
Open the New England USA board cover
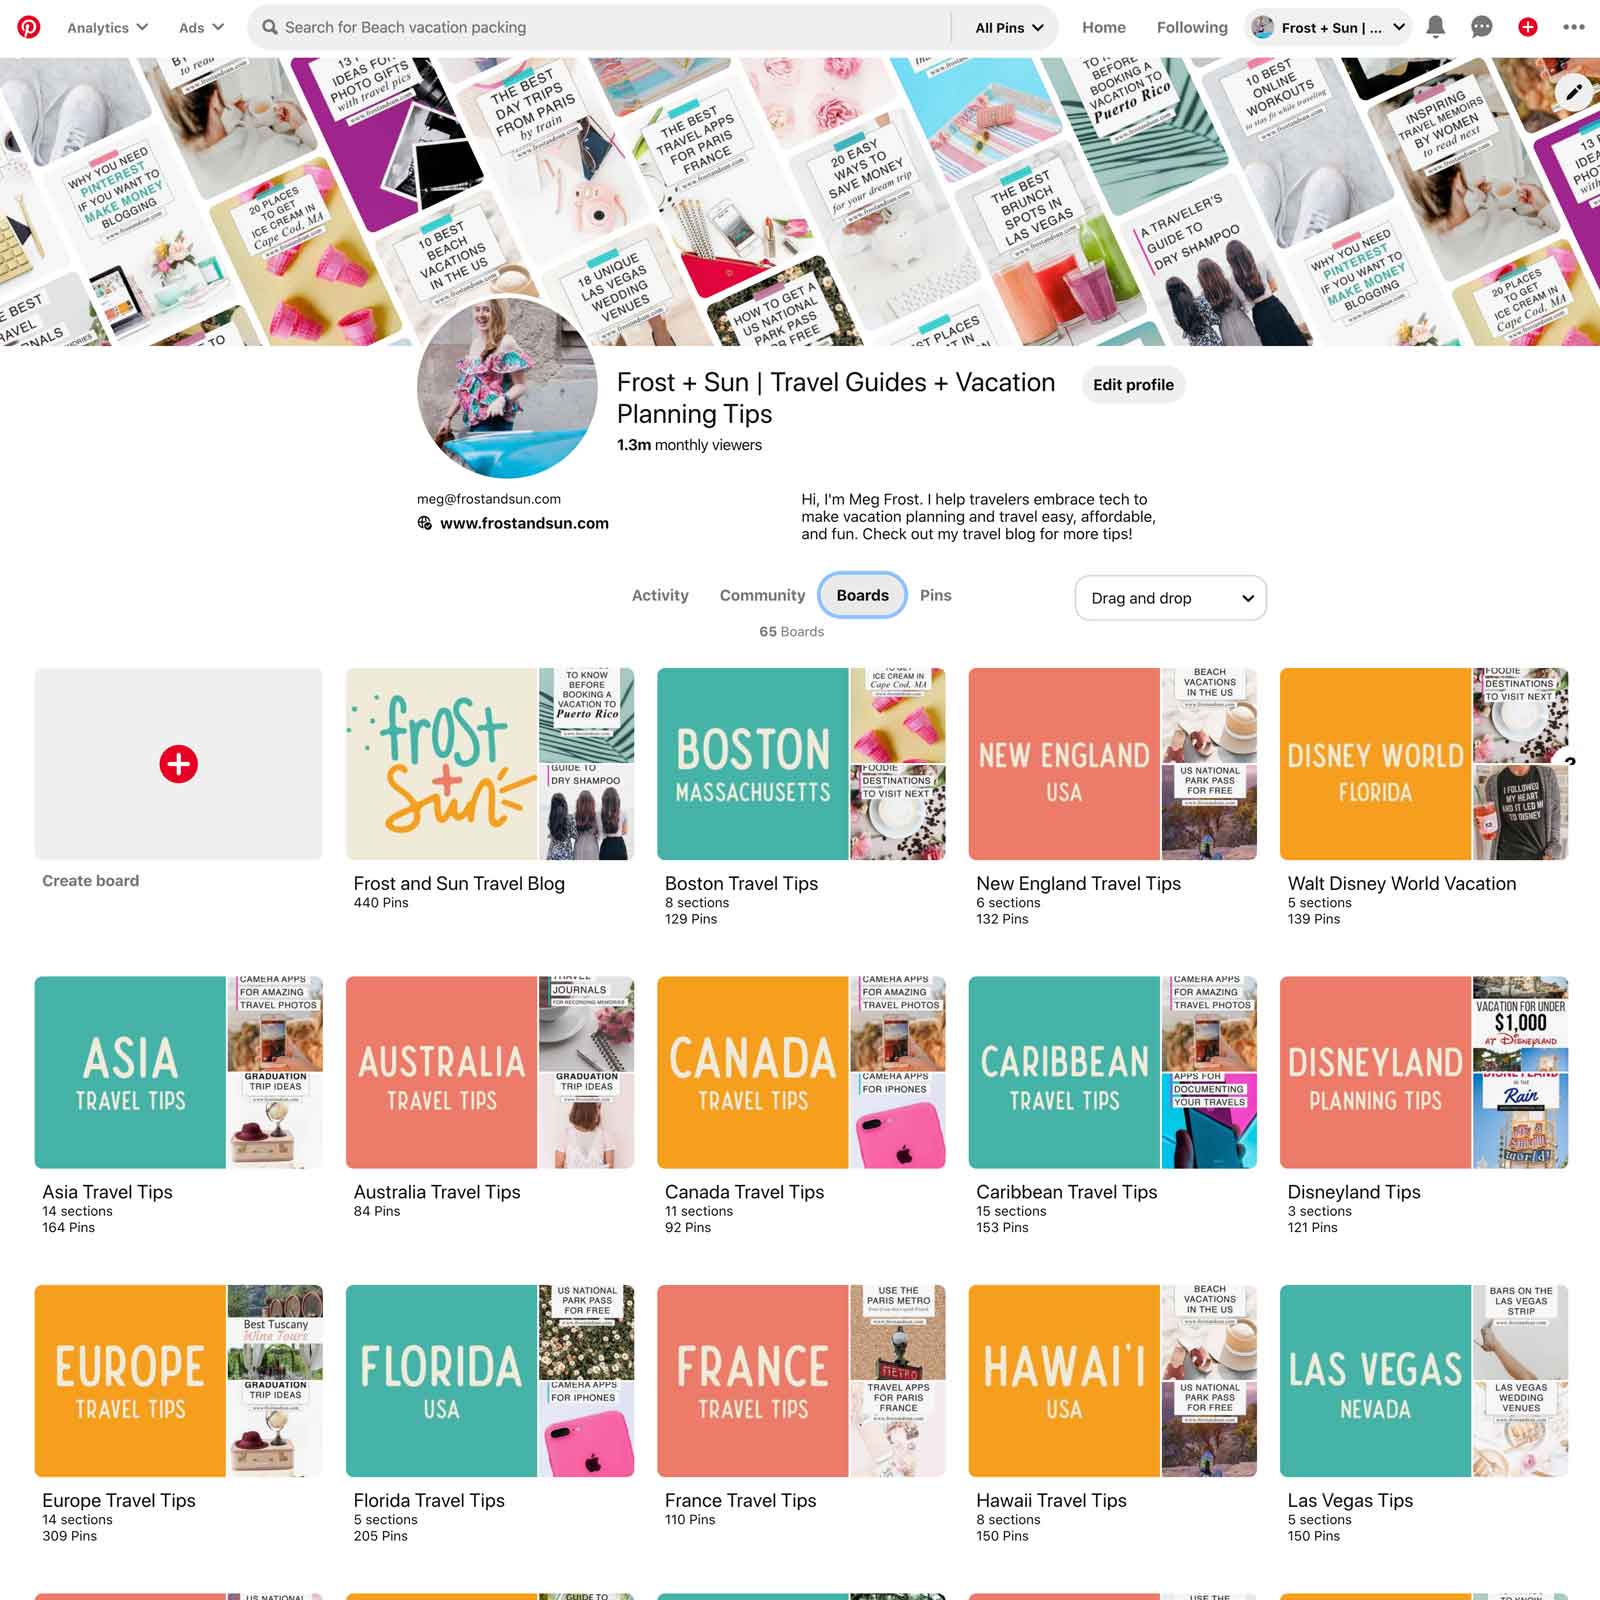coord(1063,764)
